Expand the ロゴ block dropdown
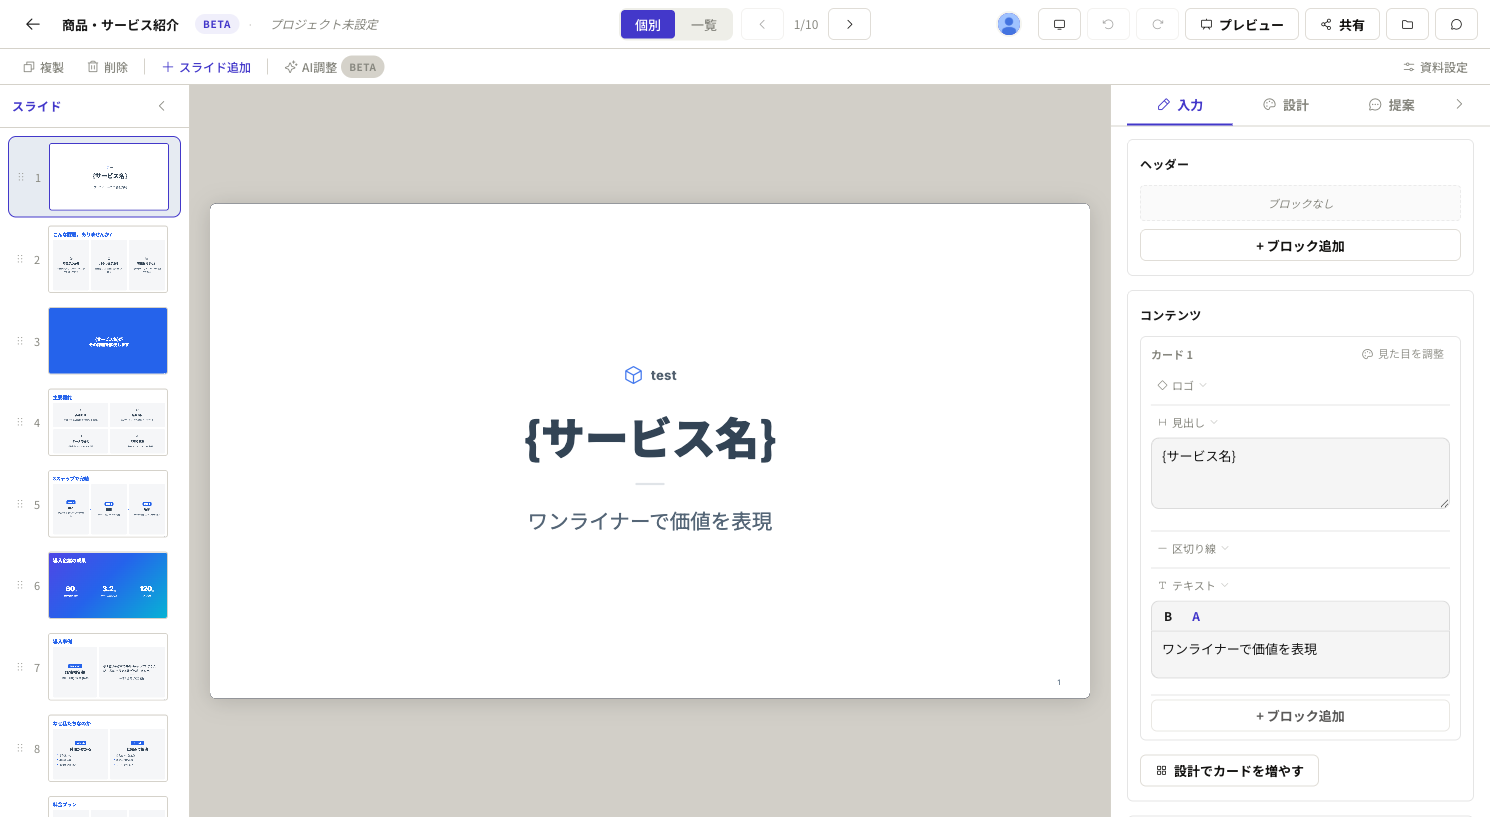 (x=1182, y=385)
